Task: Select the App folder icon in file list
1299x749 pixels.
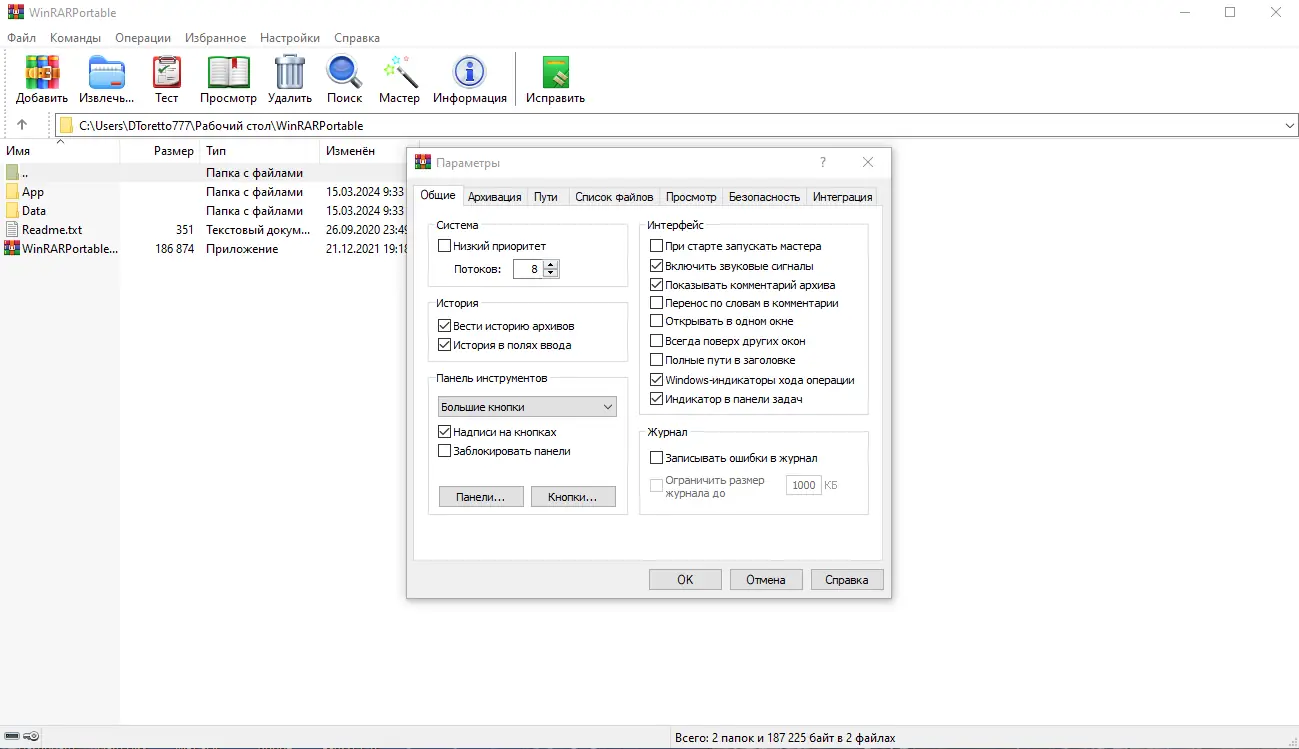Action: coord(12,192)
